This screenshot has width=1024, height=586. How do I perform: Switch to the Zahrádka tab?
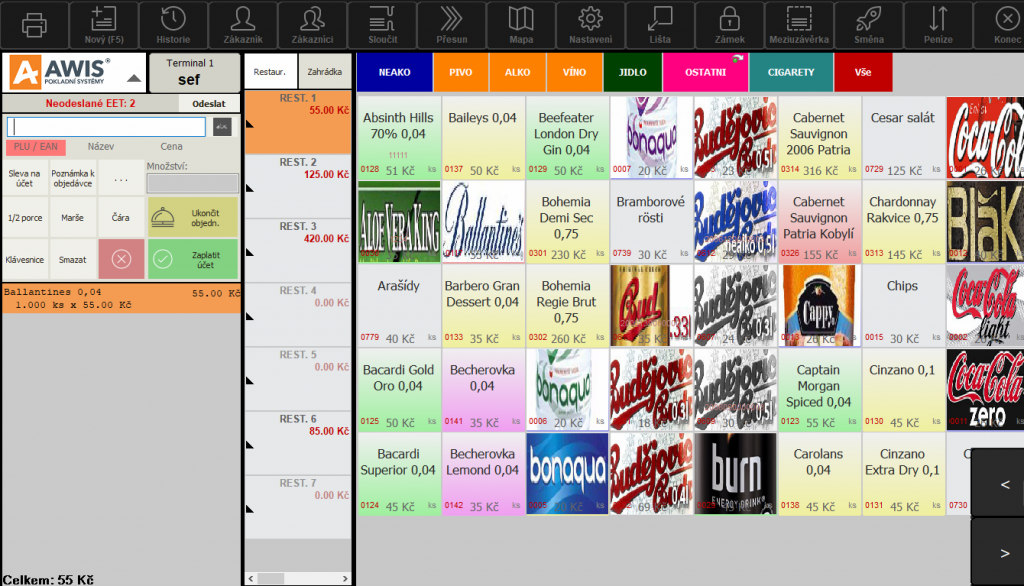(325, 72)
